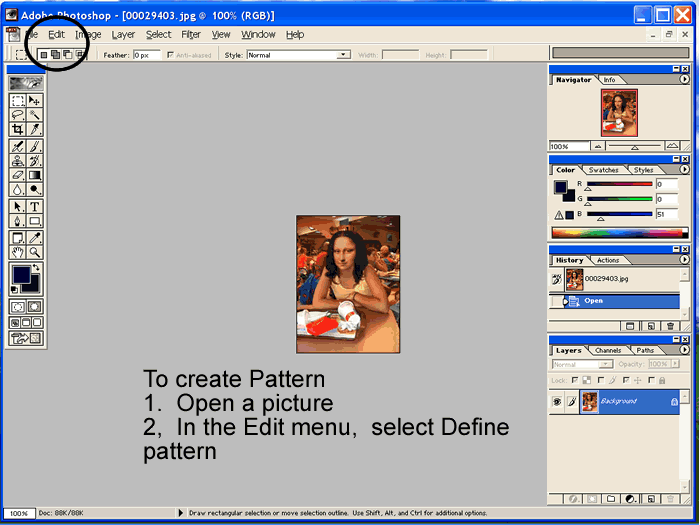Open History palette flyout menu
The width and height of the screenshot is (700, 525).
coord(684,259)
